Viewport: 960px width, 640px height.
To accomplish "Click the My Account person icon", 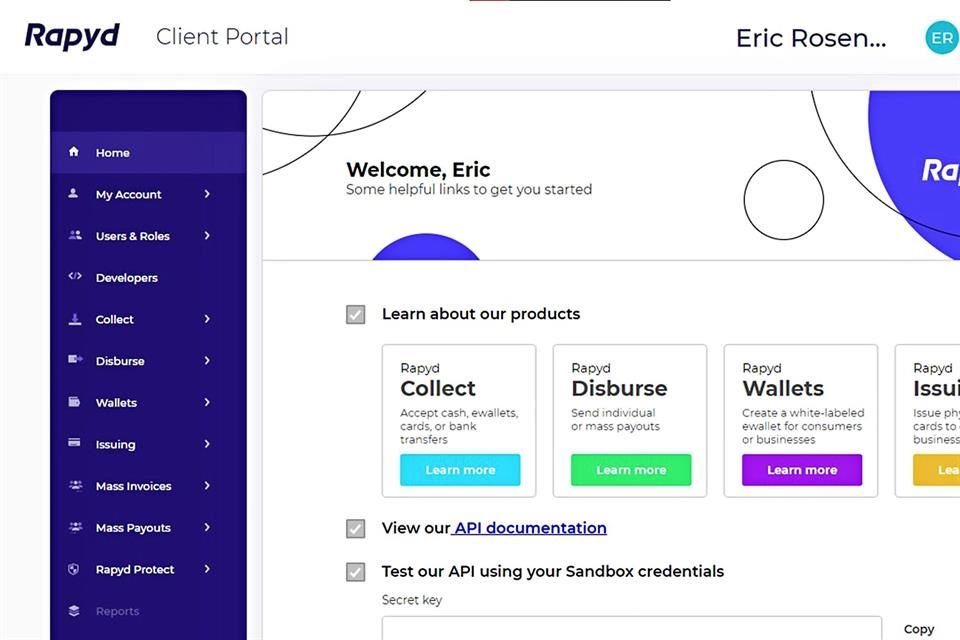I will [74, 194].
